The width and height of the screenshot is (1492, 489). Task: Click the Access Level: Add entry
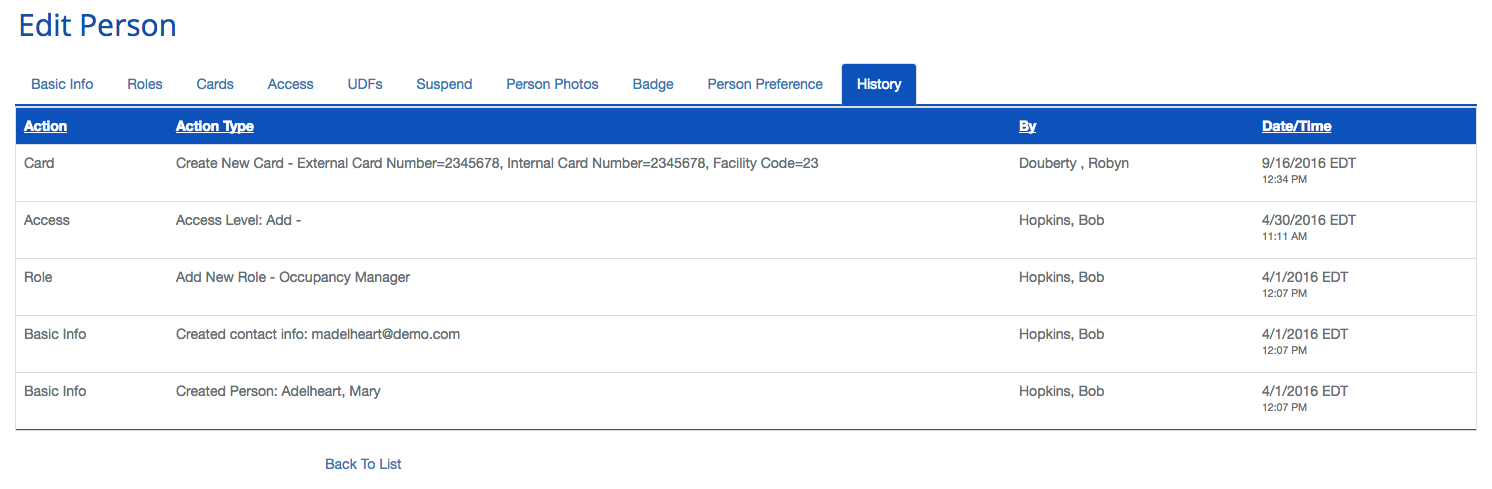[x=238, y=220]
